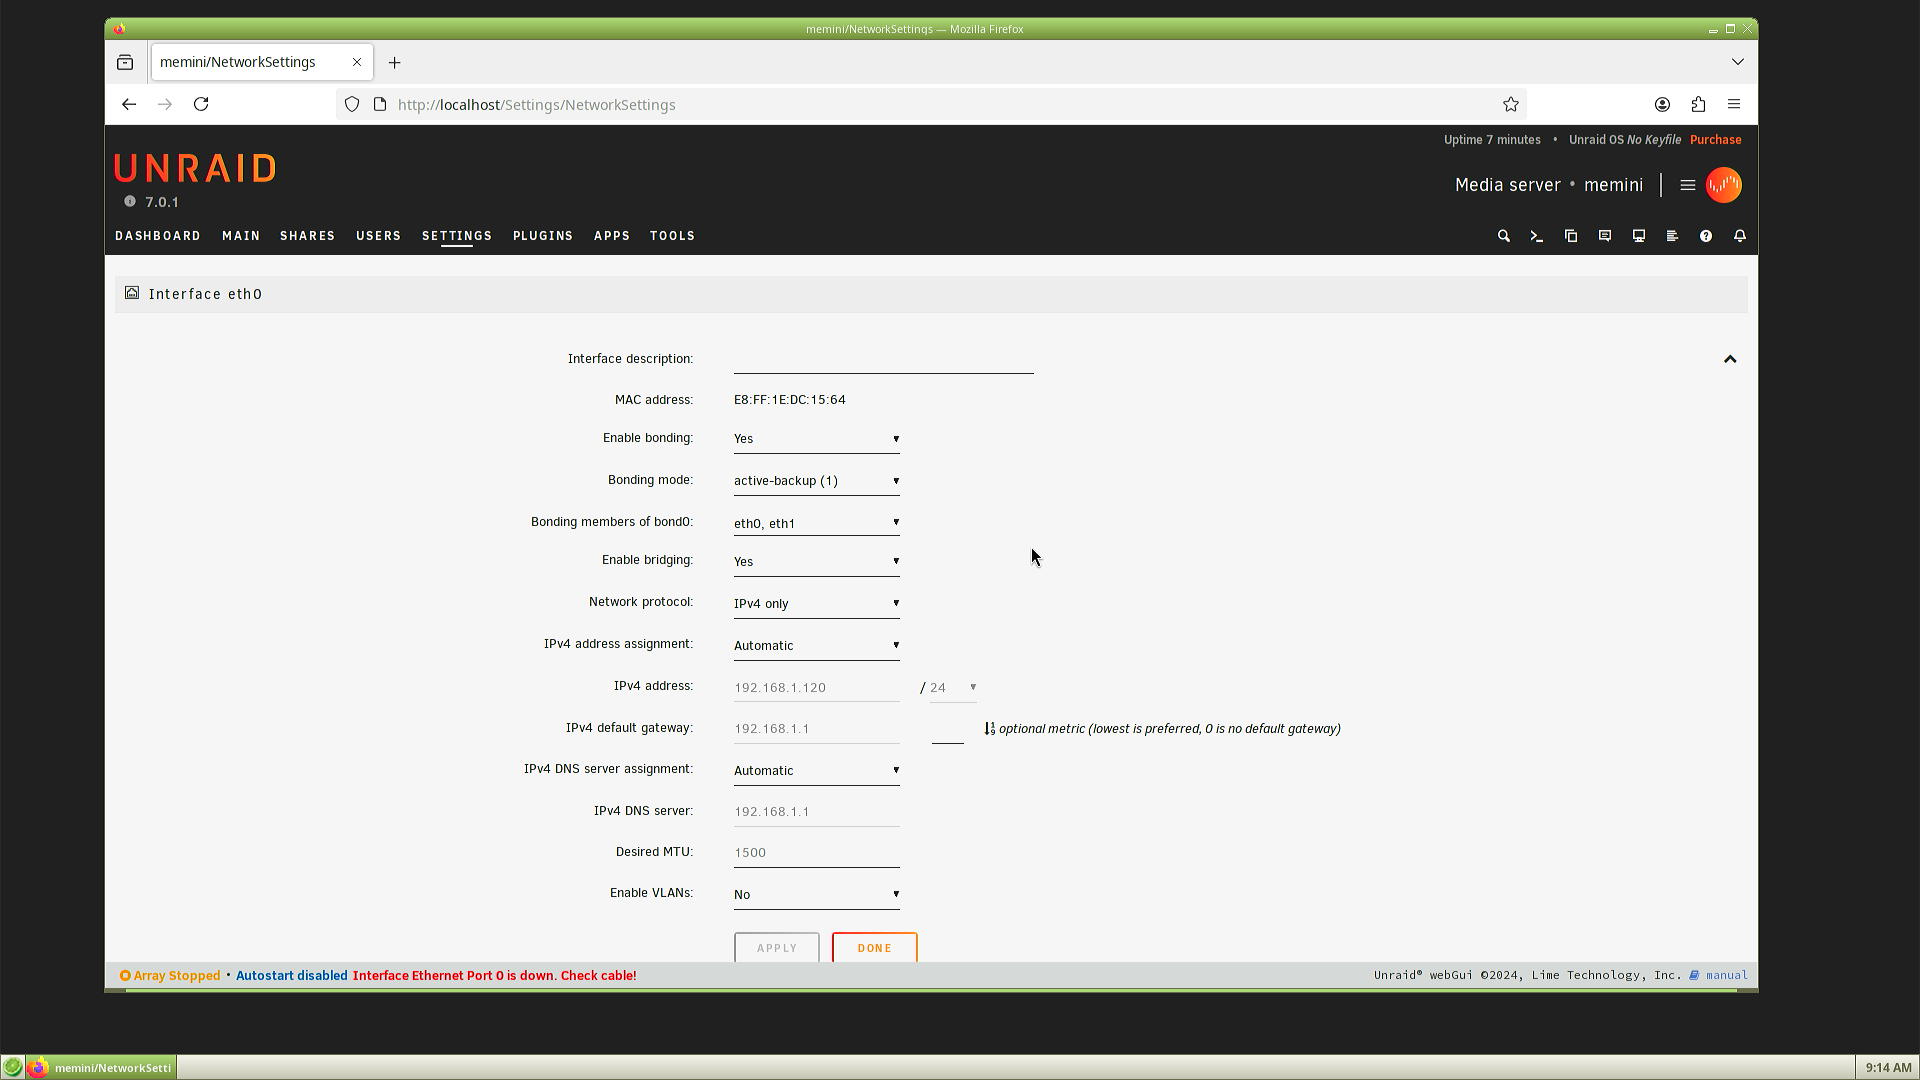
Task: Click the tracking protection shield icon
Action: [352, 104]
